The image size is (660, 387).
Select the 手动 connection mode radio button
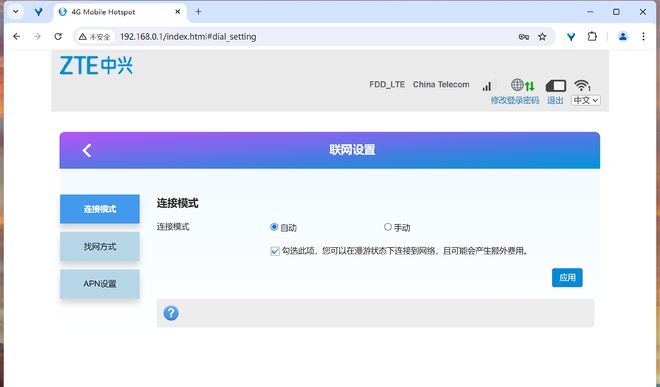click(x=388, y=227)
